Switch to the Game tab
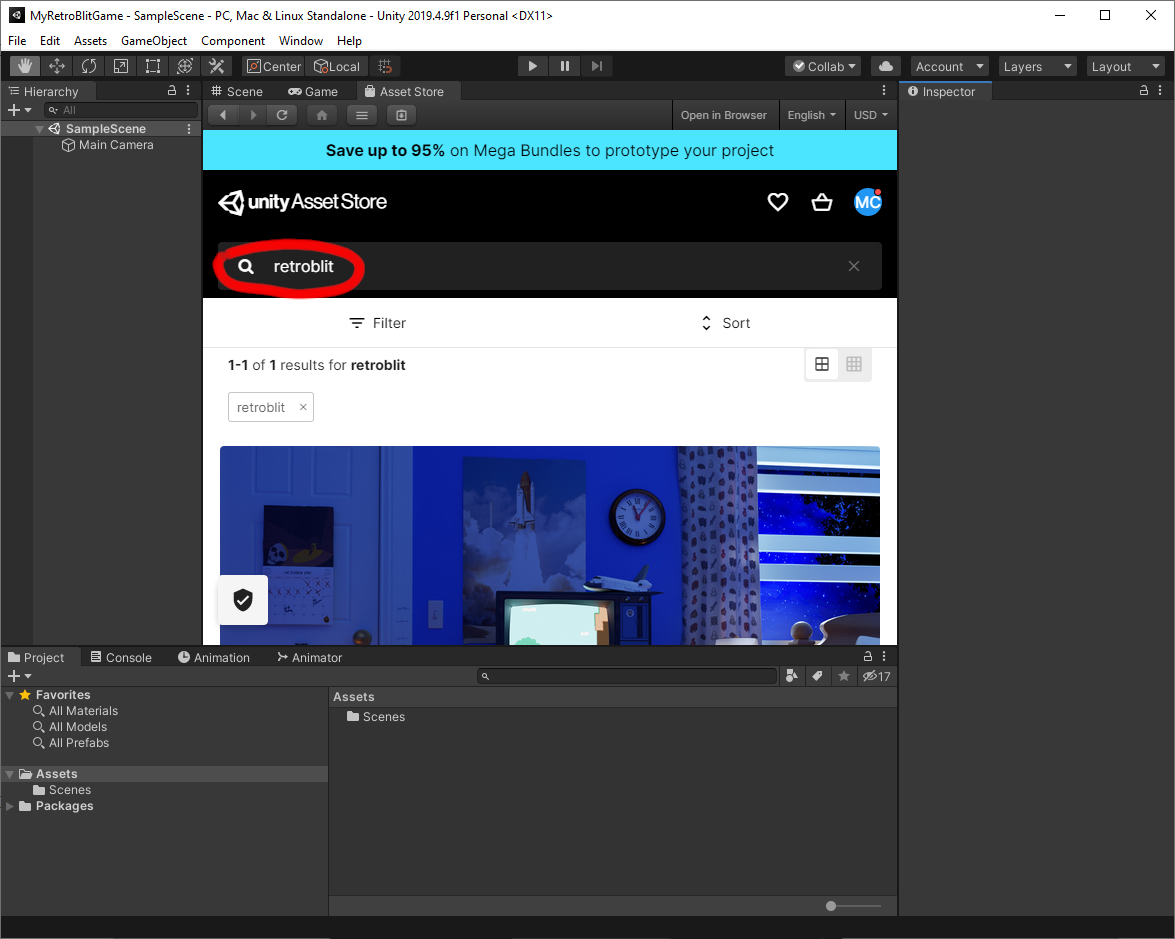 click(313, 91)
